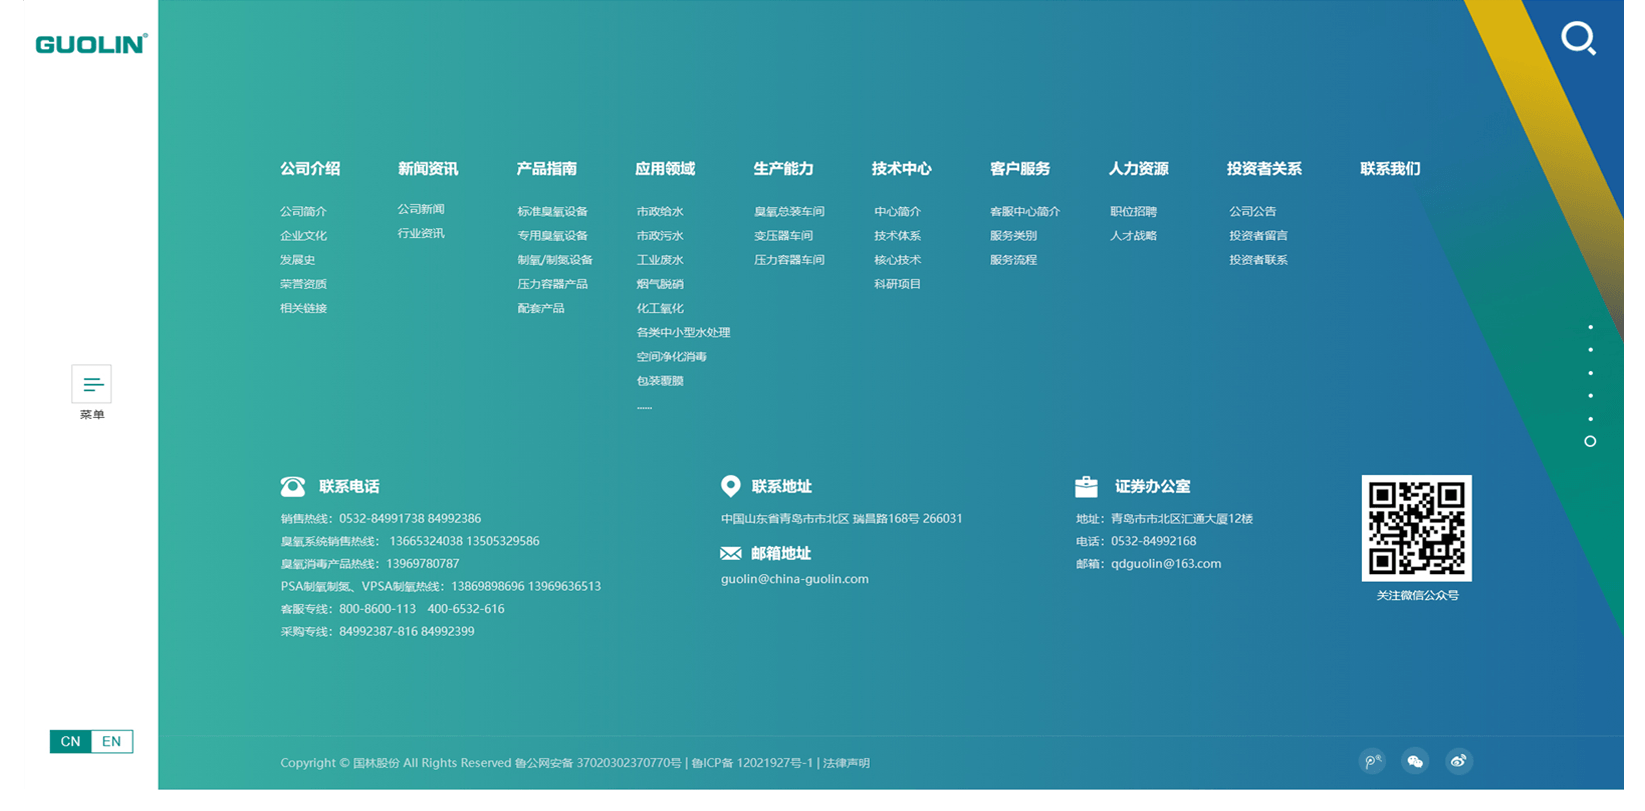Select the topmost page indicator dot

pyautogui.click(x=1590, y=327)
